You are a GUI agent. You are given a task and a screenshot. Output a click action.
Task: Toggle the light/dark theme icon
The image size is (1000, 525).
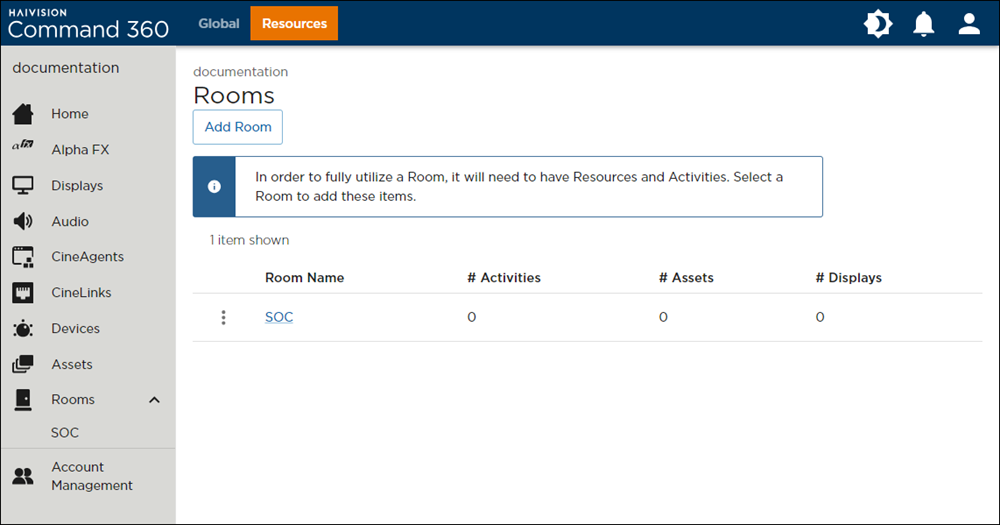tap(878, 24)
